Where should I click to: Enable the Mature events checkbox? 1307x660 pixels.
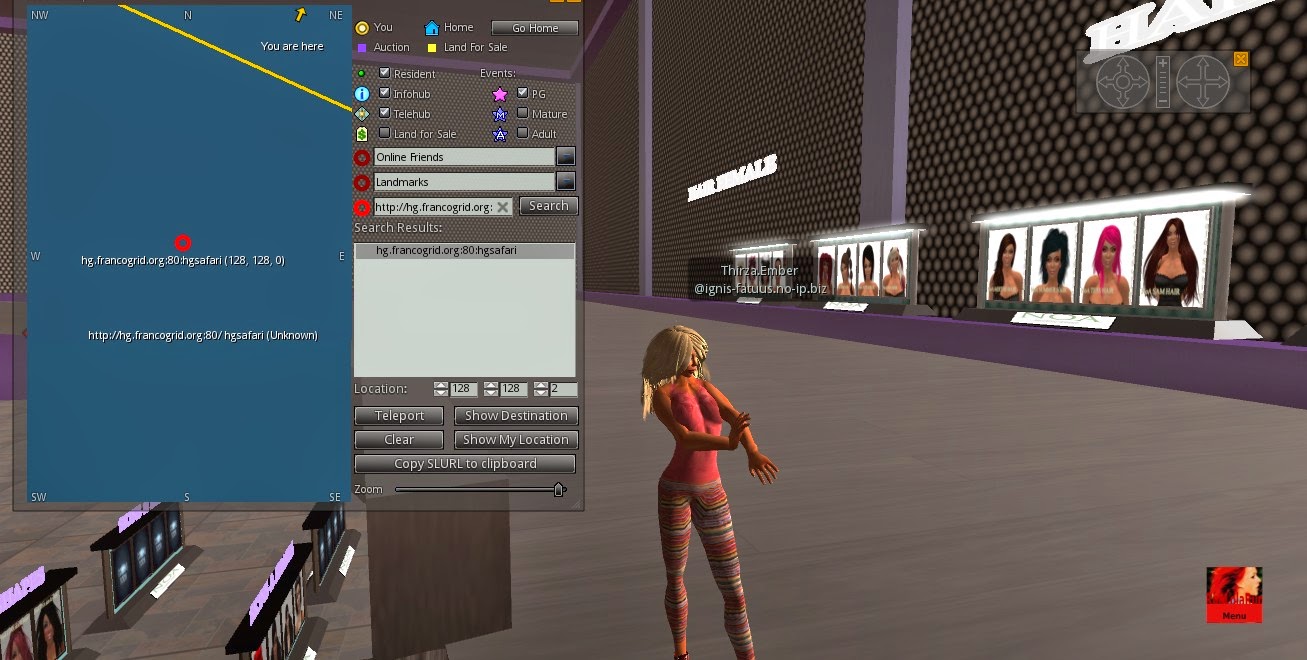tap(523, 113)
